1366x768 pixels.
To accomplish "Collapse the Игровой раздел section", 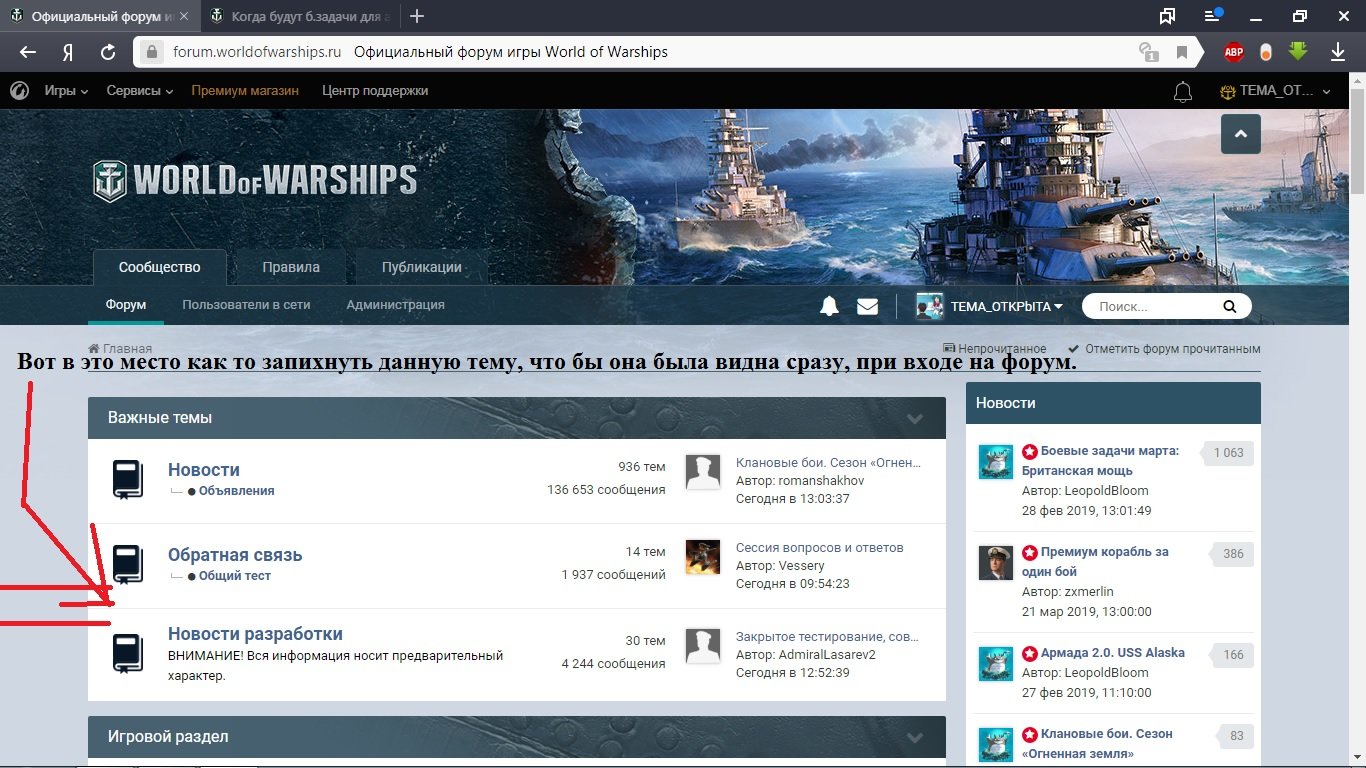I will [x=914, y=737].
